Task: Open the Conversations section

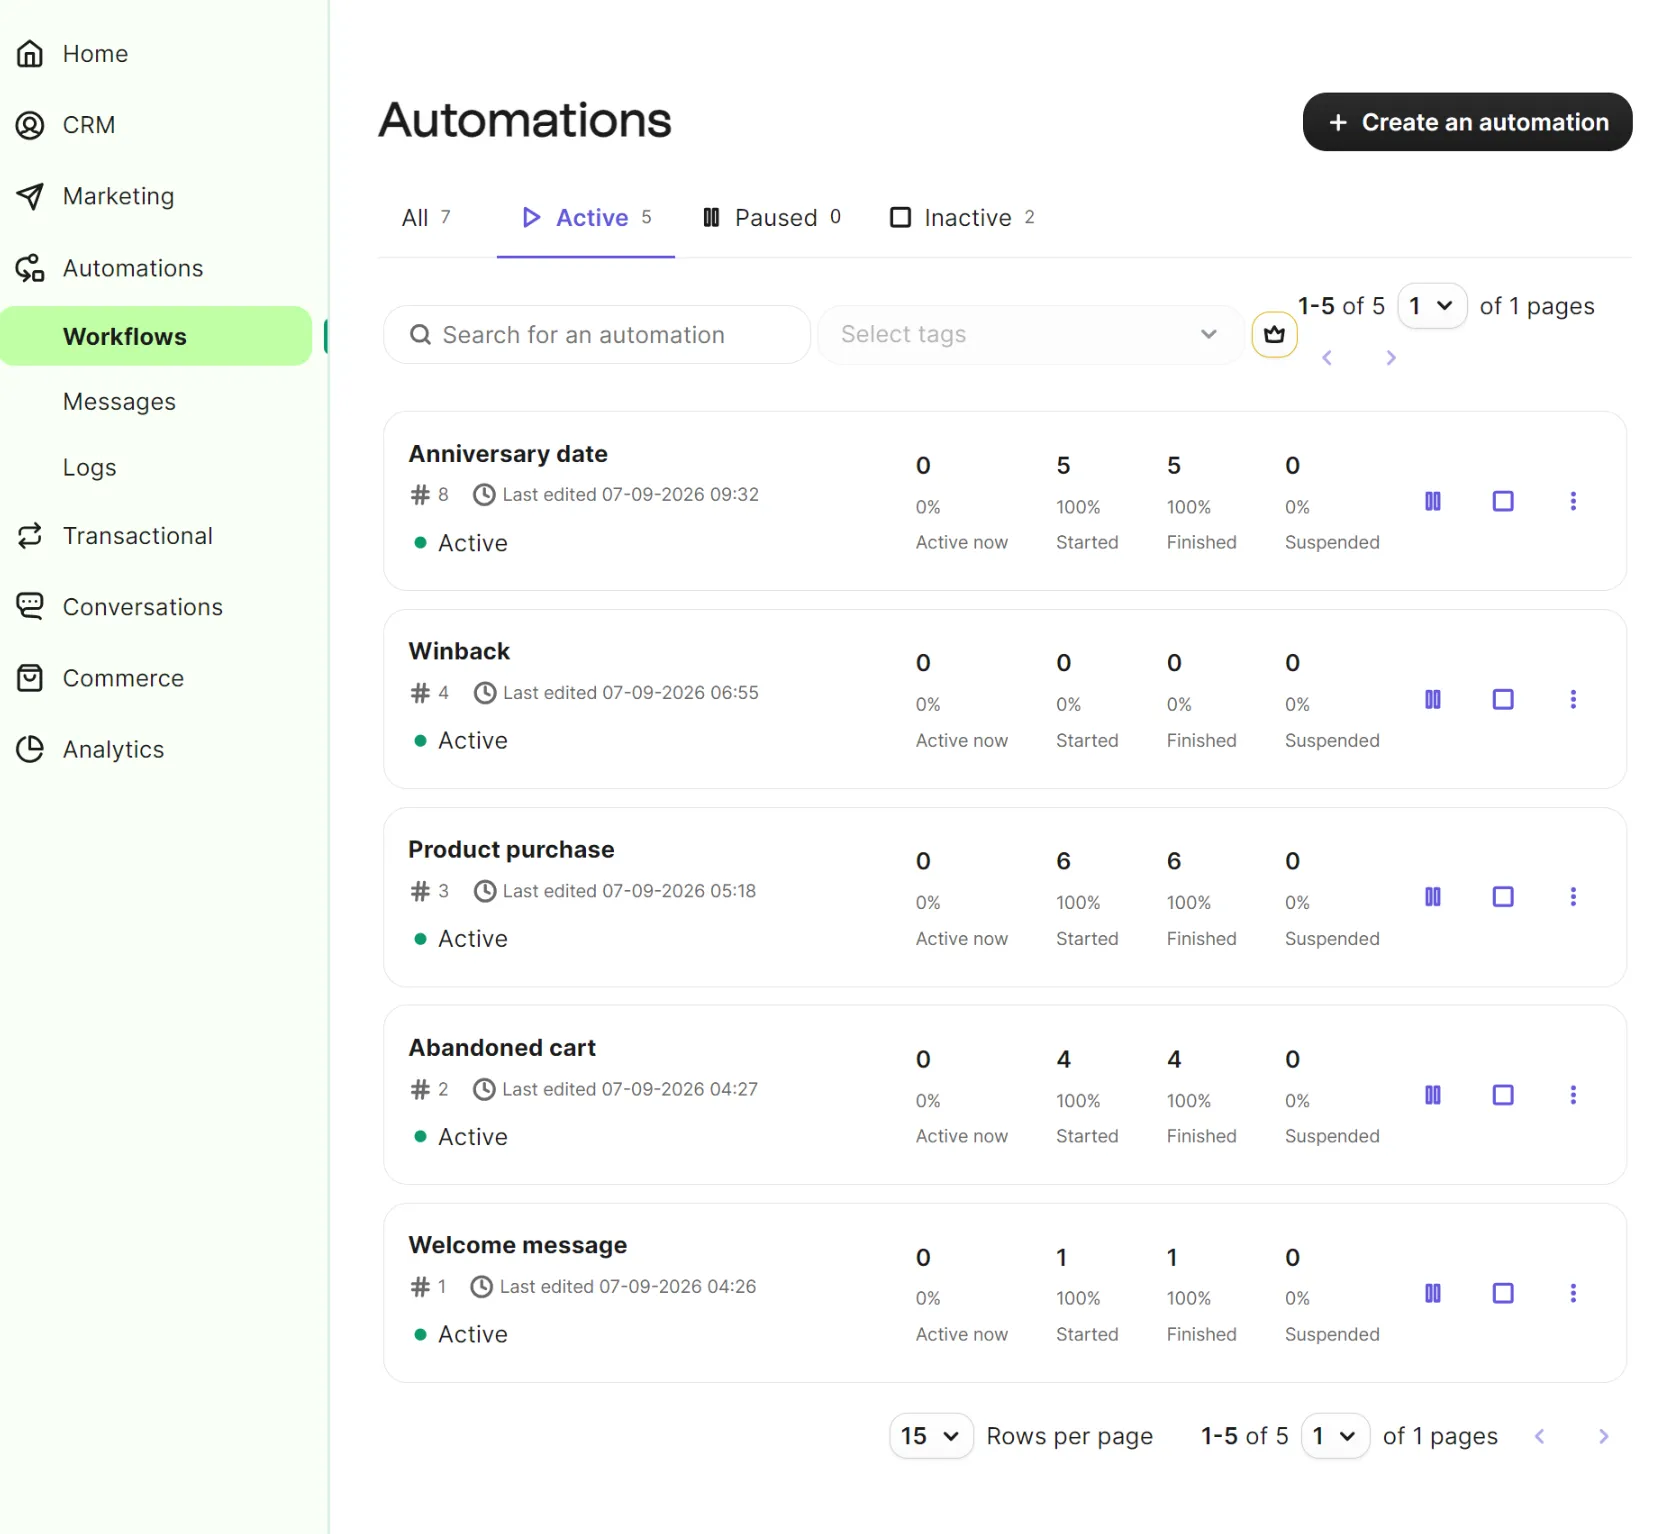Action: pyautogui.click(x=119, y=607)
